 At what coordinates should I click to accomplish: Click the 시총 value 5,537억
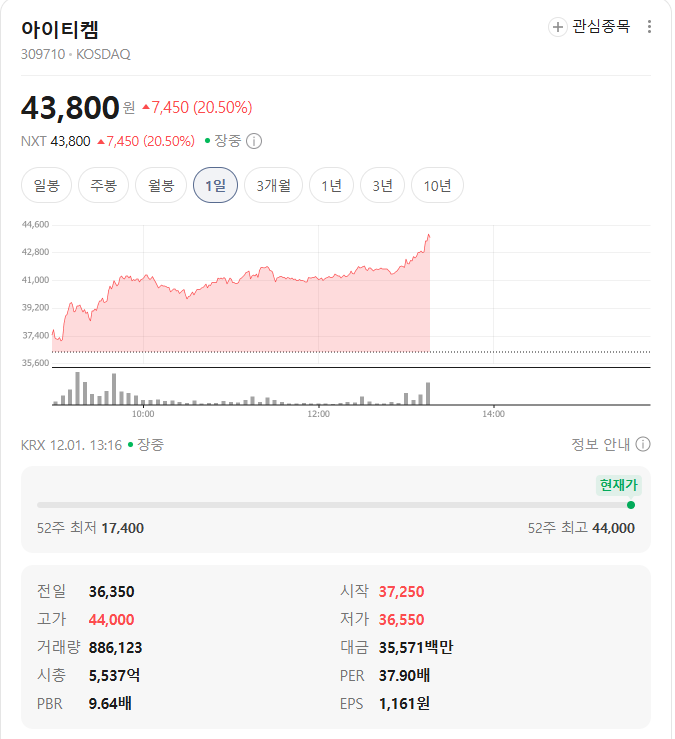pyautogui.click(x=115, y=675)
